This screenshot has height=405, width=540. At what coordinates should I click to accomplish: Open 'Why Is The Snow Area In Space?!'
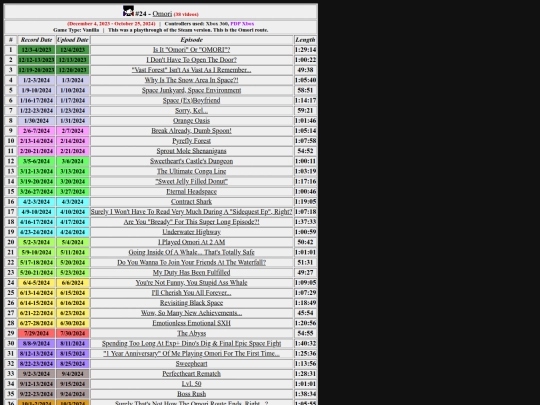point(191,80)
